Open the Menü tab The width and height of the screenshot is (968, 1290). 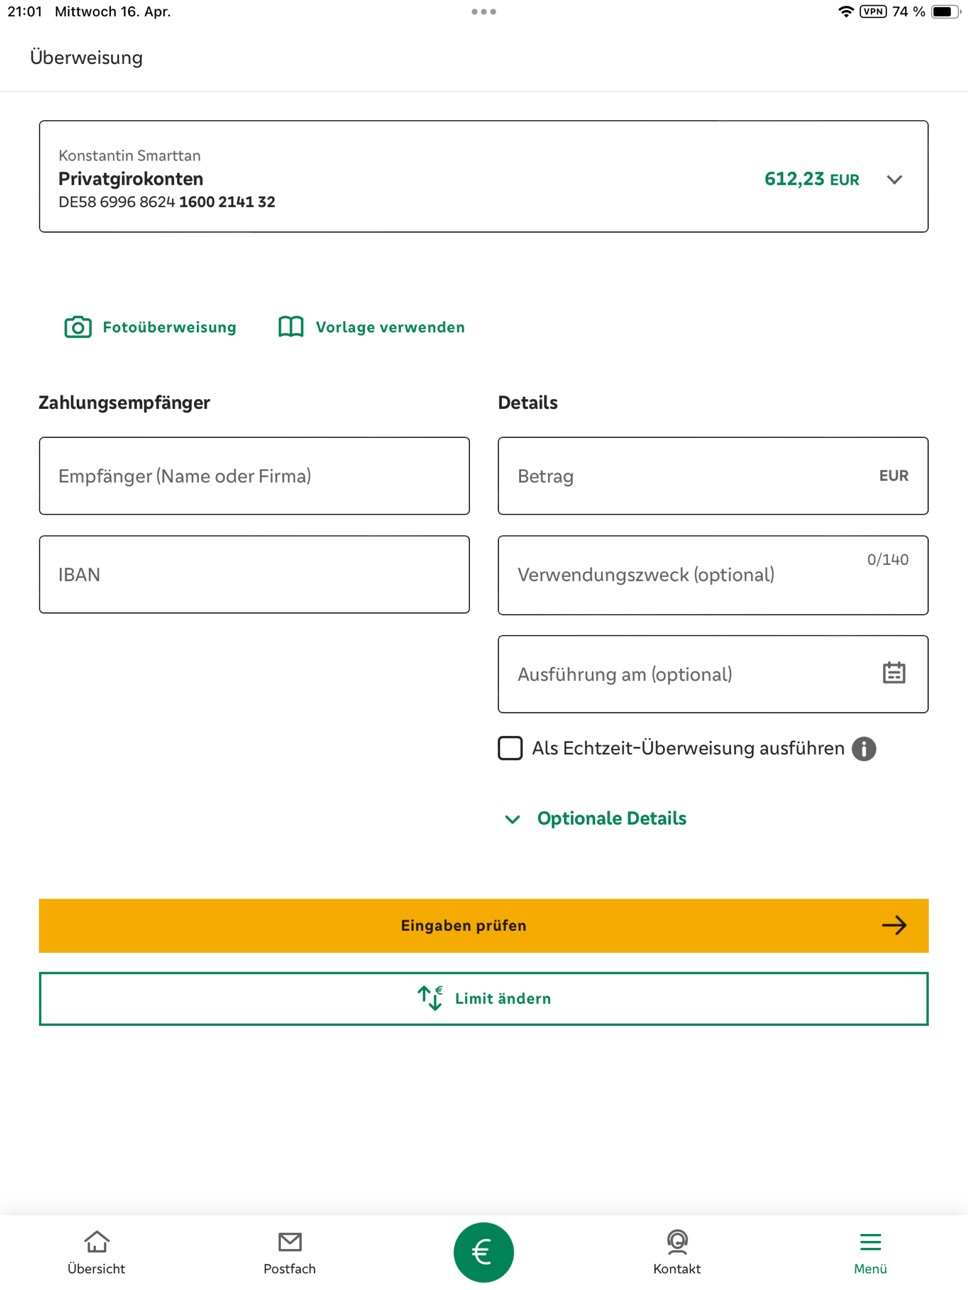[x=870, y=1252]
